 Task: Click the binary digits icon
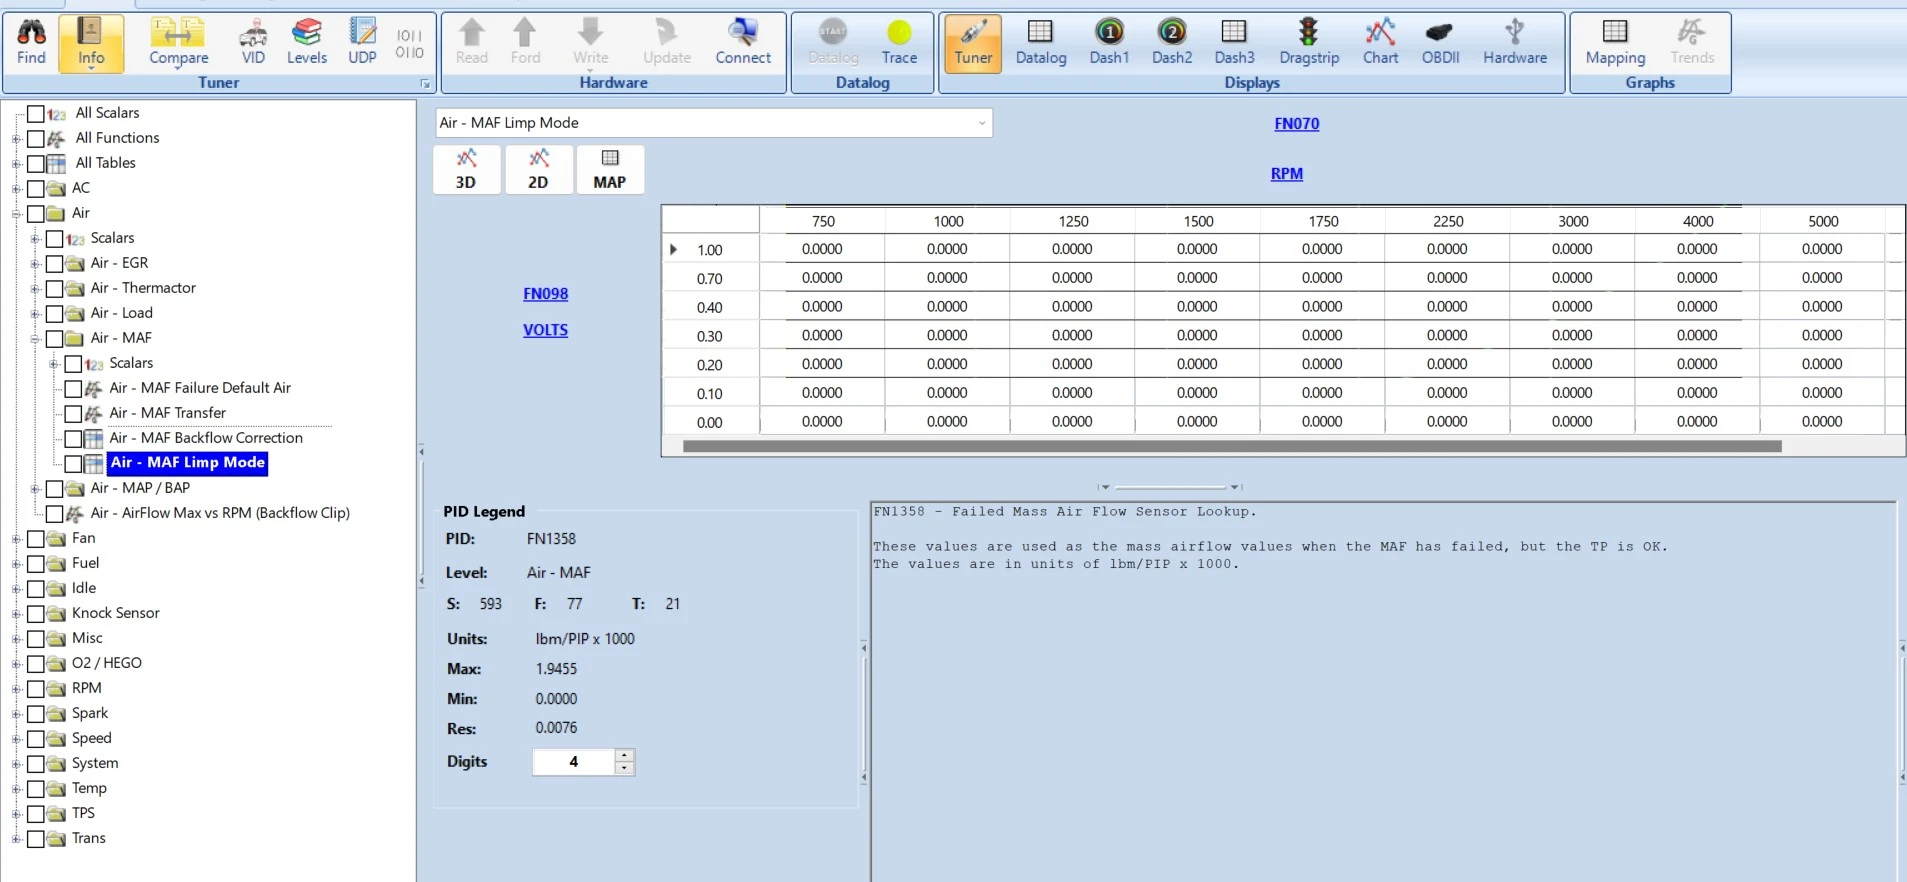(x=410, y=43)
